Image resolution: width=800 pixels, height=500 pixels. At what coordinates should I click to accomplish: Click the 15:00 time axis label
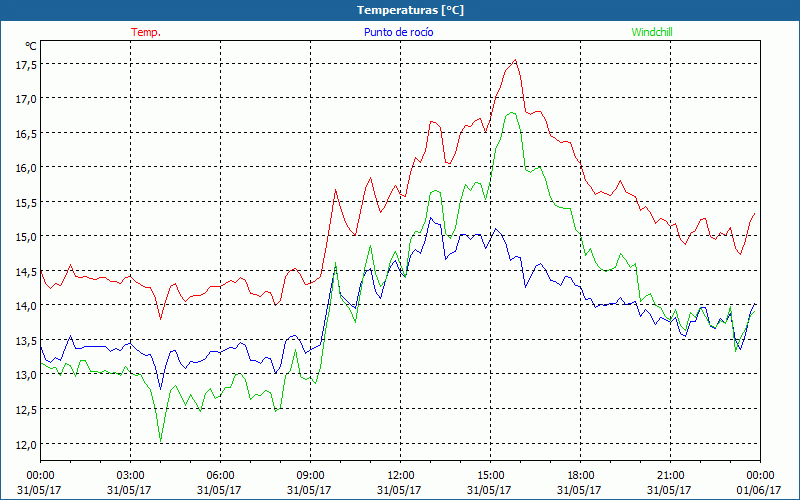pos(490,476)
